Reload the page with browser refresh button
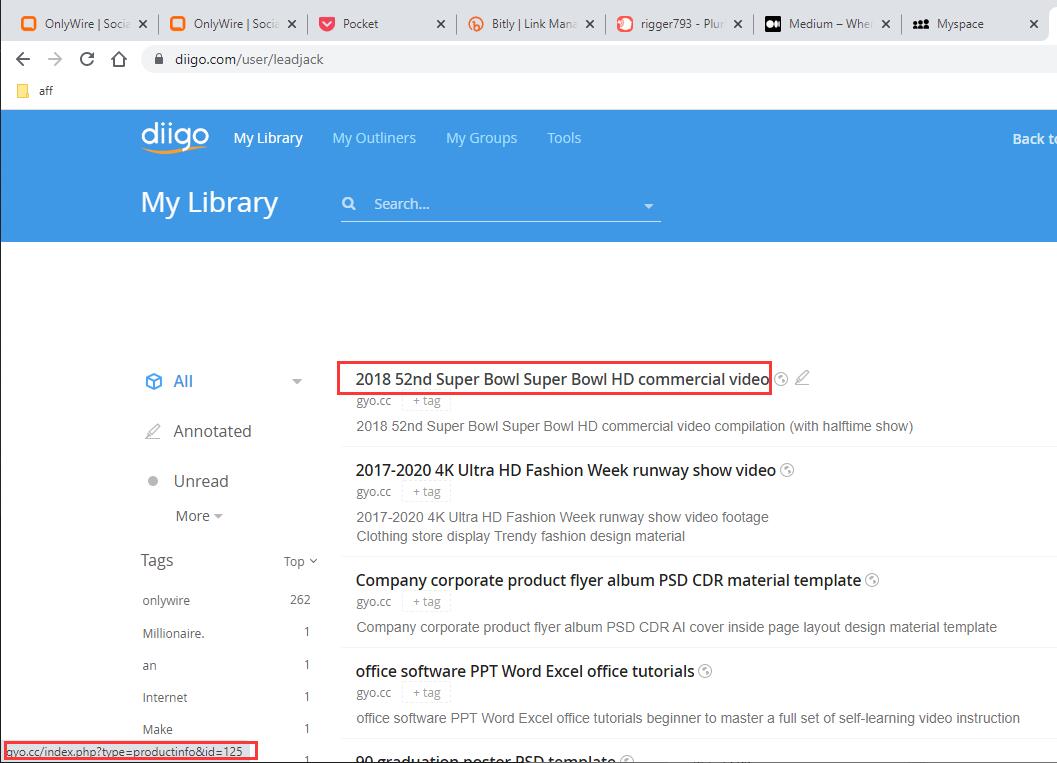This screenshot has width=1057, height=763. coord(87,59)
